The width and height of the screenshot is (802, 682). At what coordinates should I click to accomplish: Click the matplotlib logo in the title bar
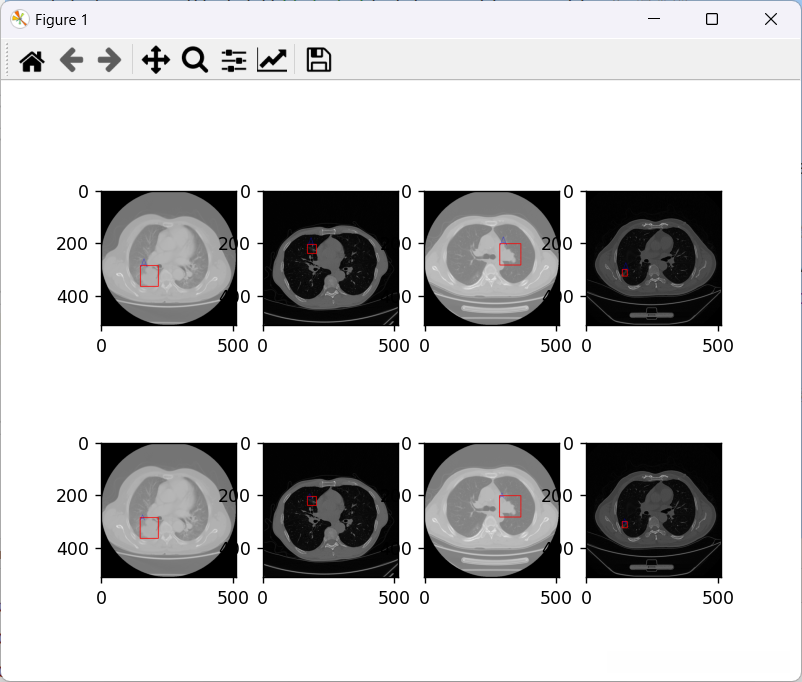19,19
